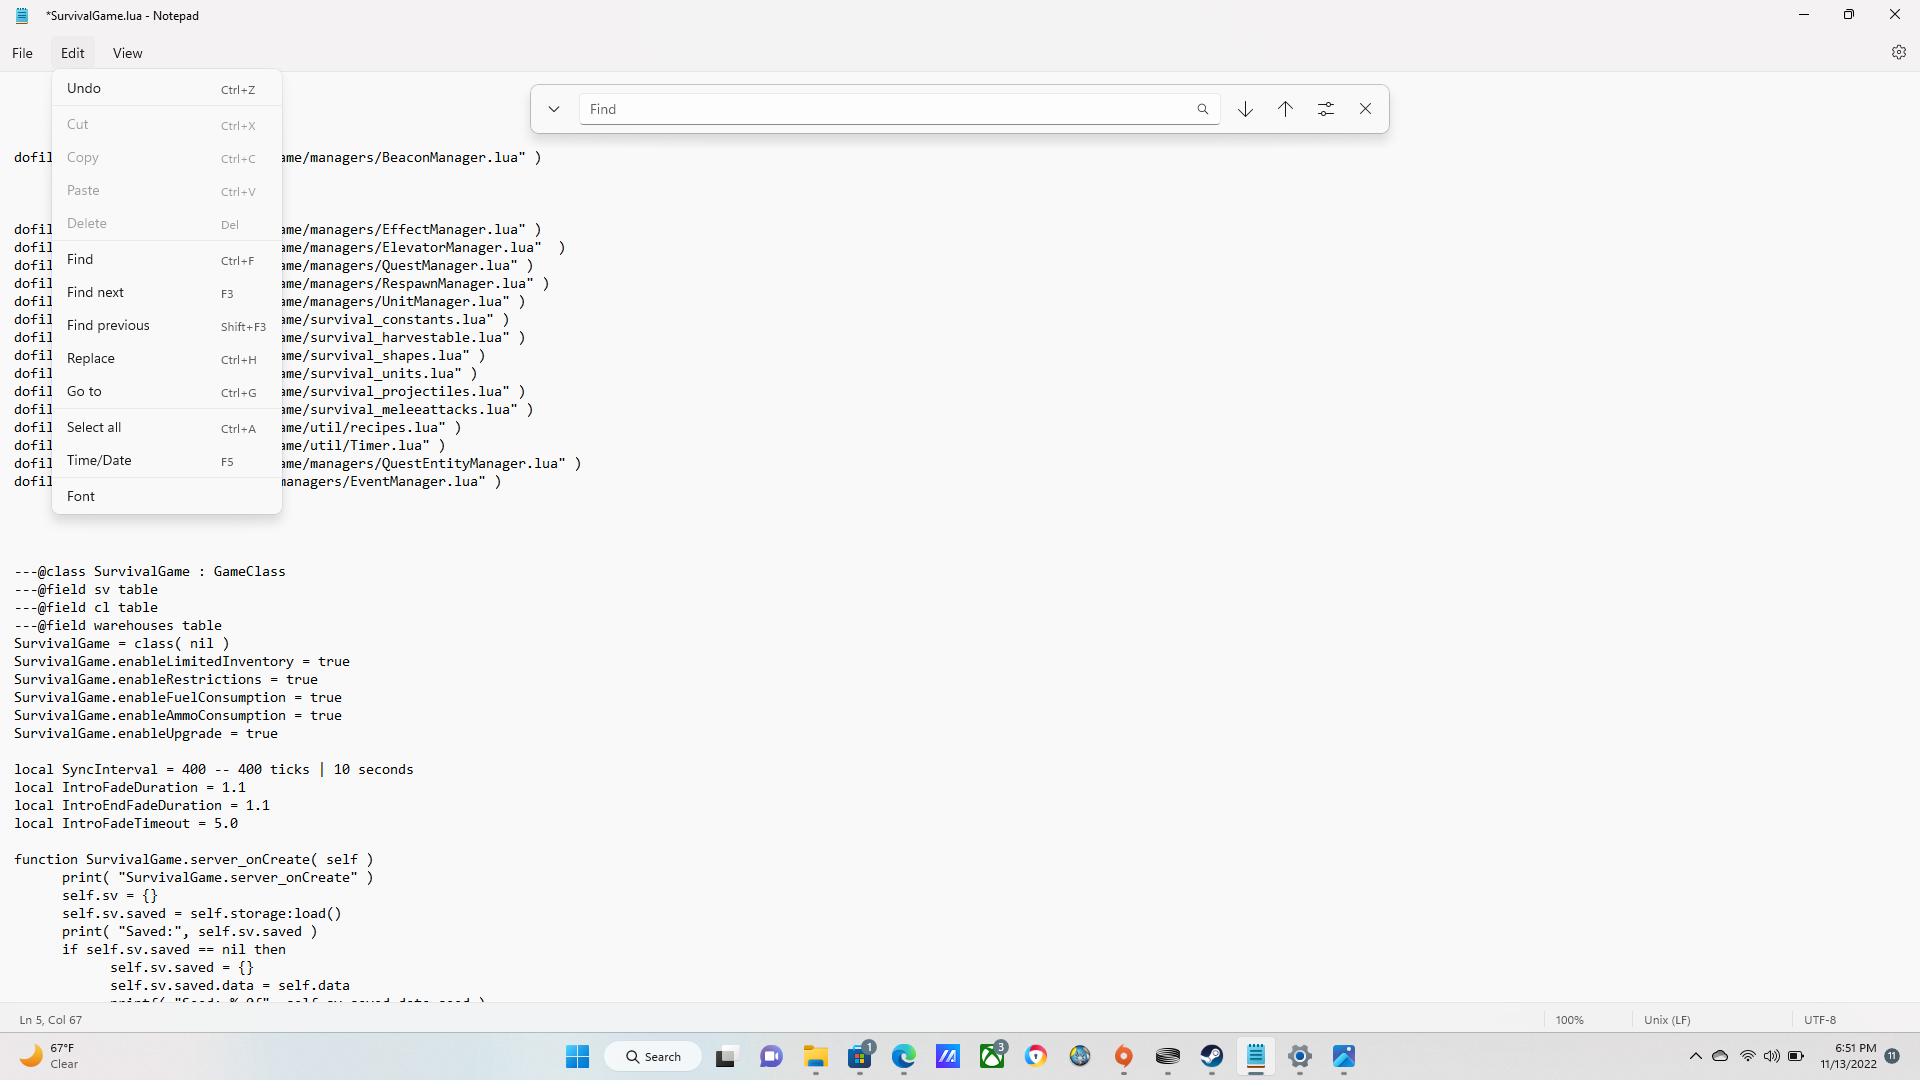The height and width of the screenshot is (1080, 1920).
Task: Open the File menu
Action: 22,53
